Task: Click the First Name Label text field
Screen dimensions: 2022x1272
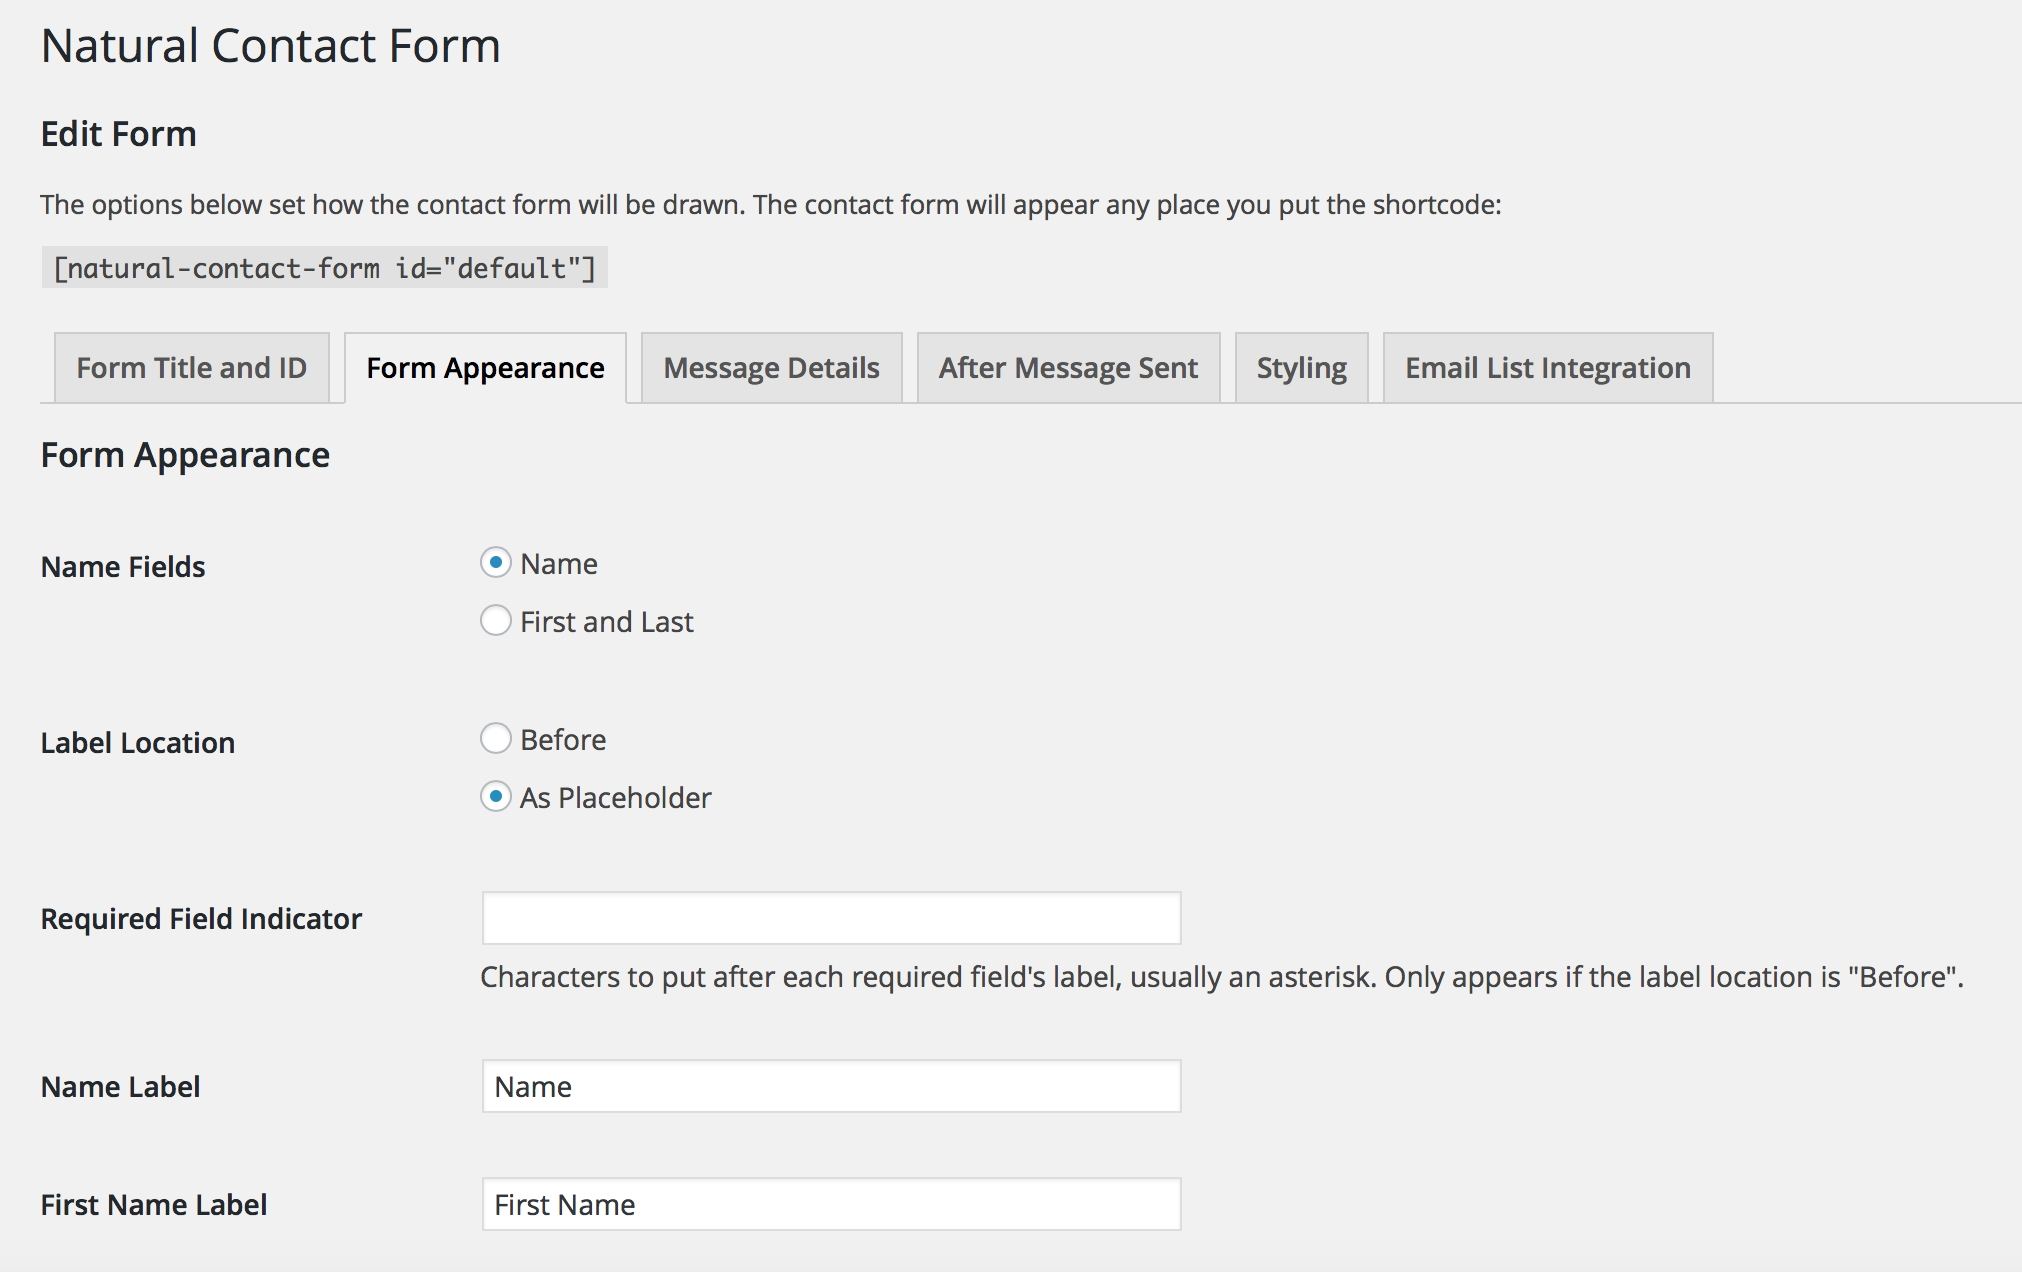Action: [x=831, y=1204]
